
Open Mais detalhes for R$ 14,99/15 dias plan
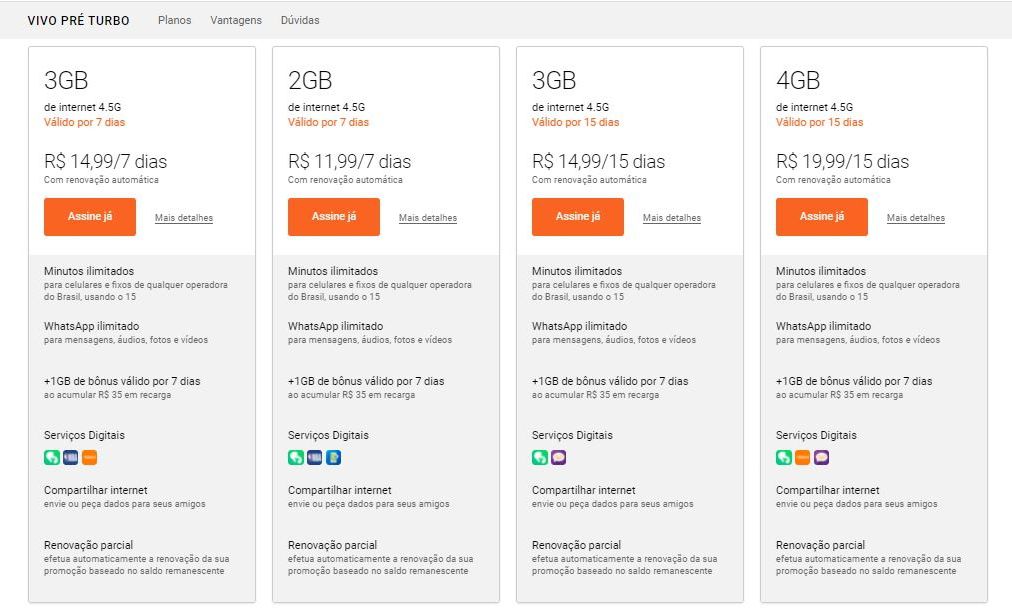click(x=672, y=218)
